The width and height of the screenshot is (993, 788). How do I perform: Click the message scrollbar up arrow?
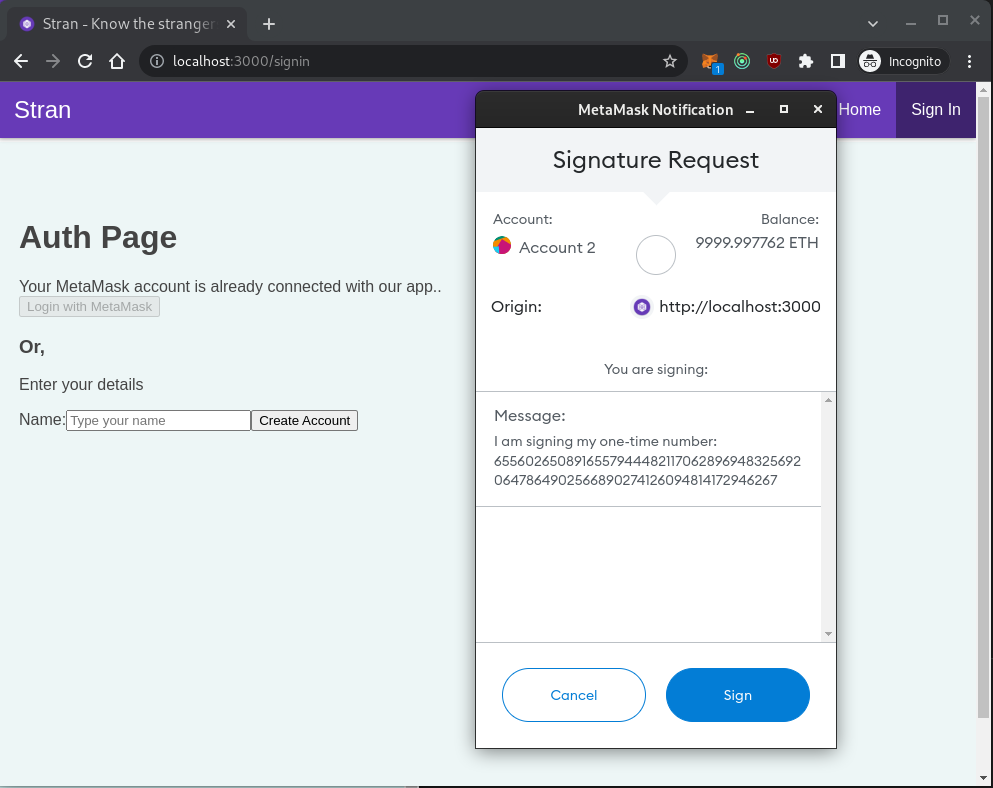[x=828, y=400]
